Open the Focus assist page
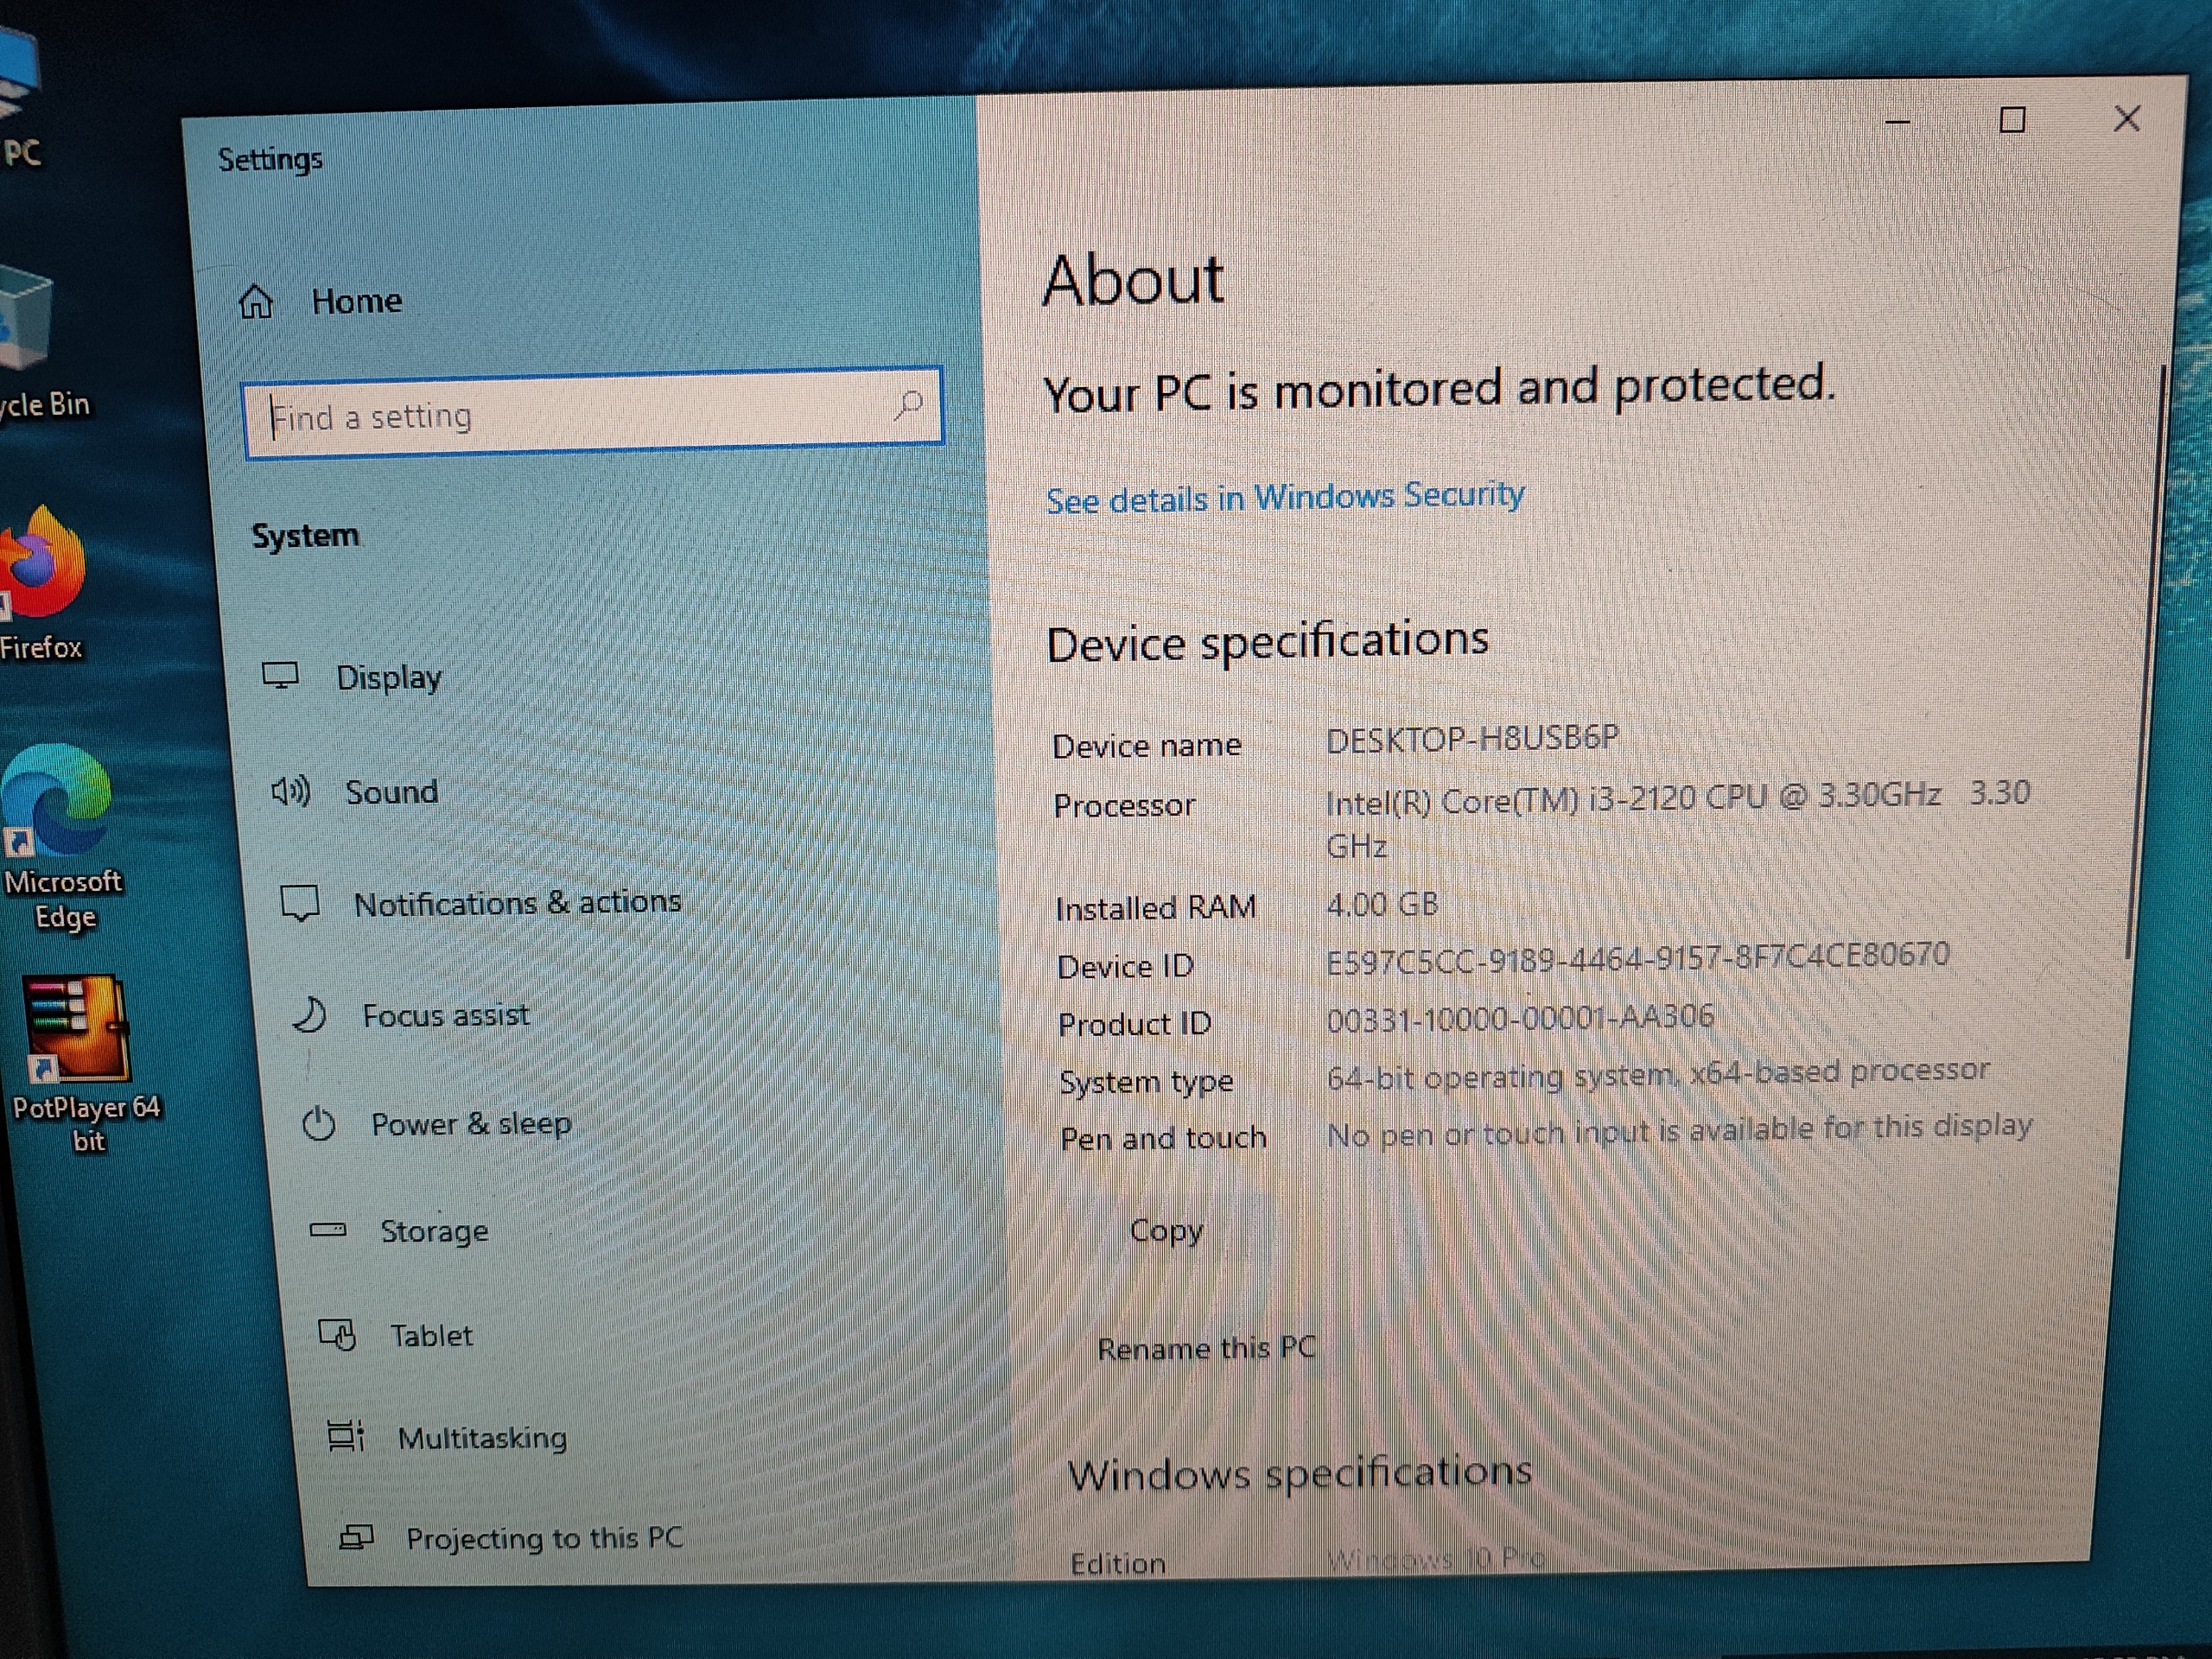This screenshot has width=2212, height=1659. click(x=410, y=1015)
